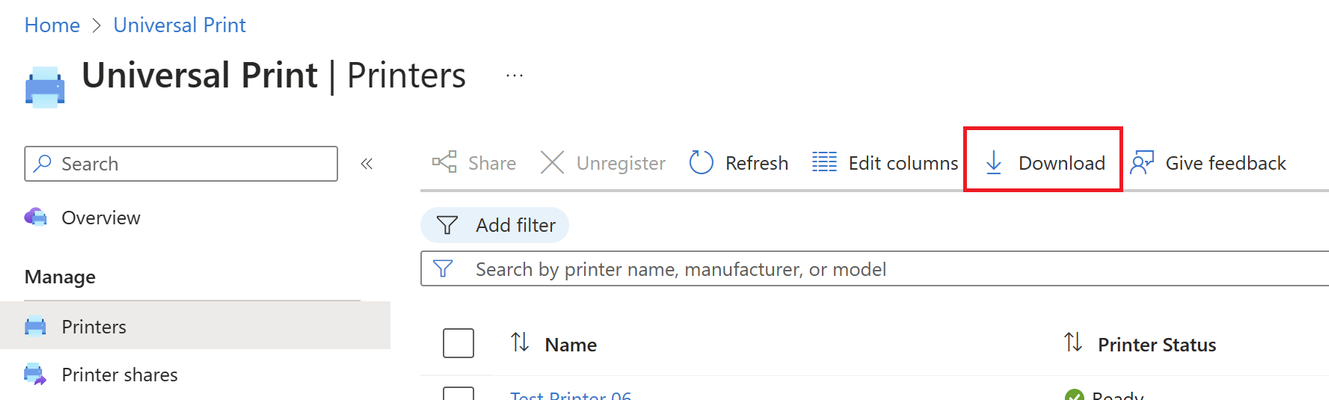Click the Printer Status sort arrows icon
Image resolution: width=1329 pixels, height=400 pixels.
tap(1073, 343)
